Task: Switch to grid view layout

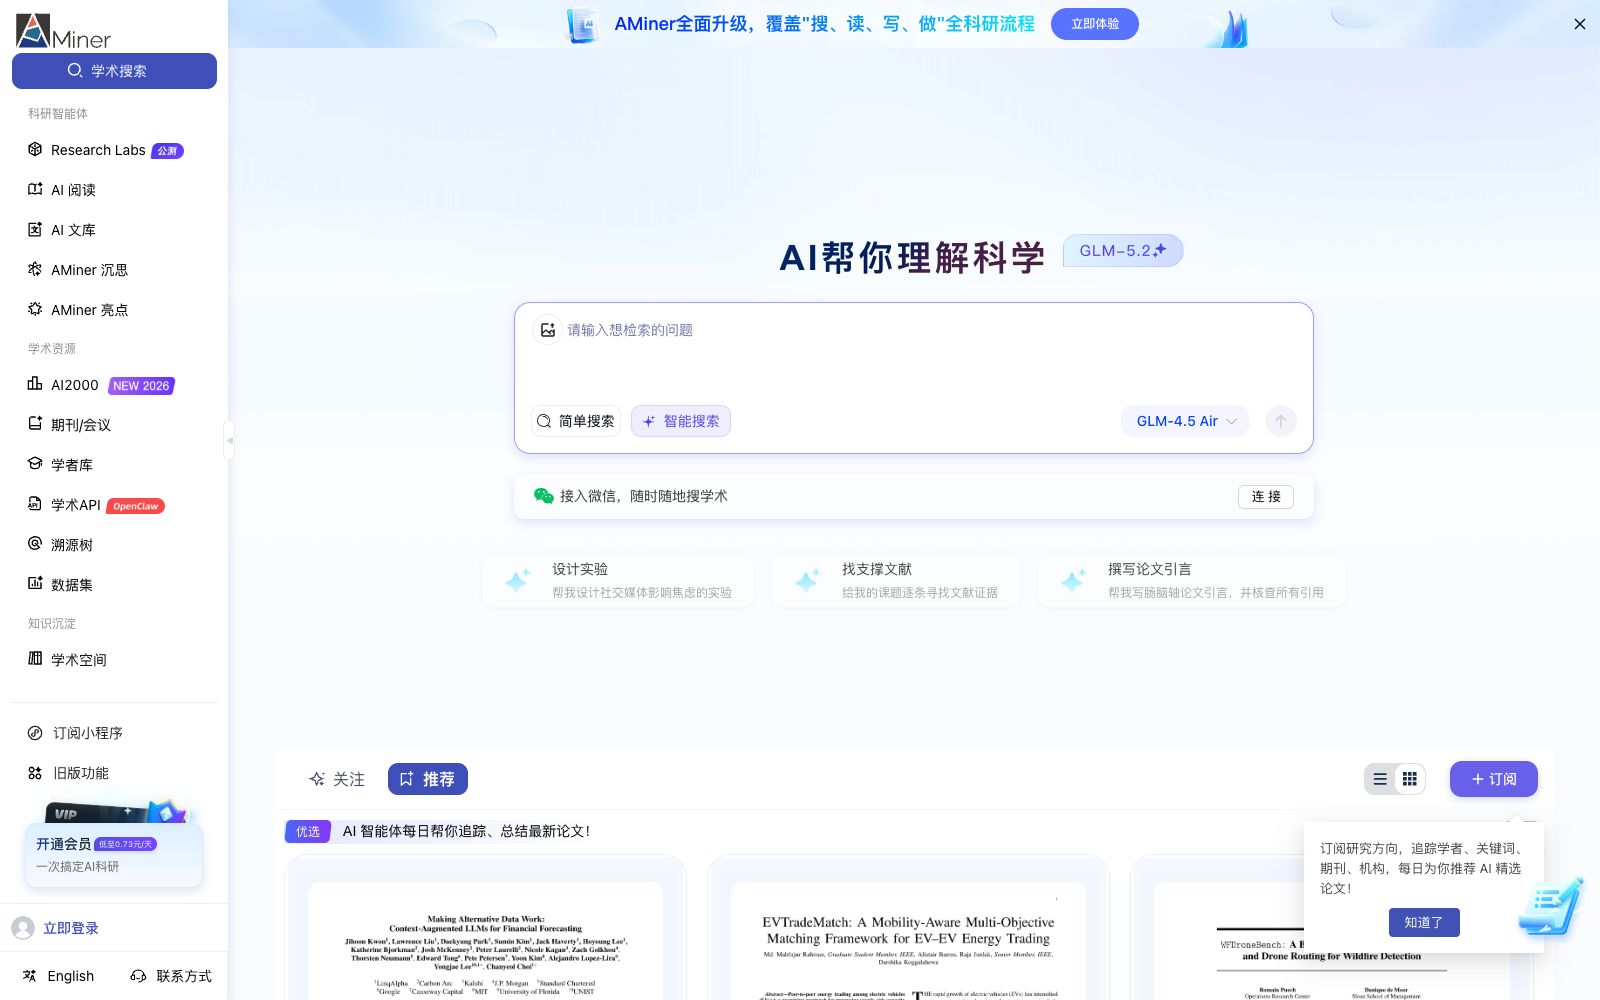Action: [x=1410, y=779]
